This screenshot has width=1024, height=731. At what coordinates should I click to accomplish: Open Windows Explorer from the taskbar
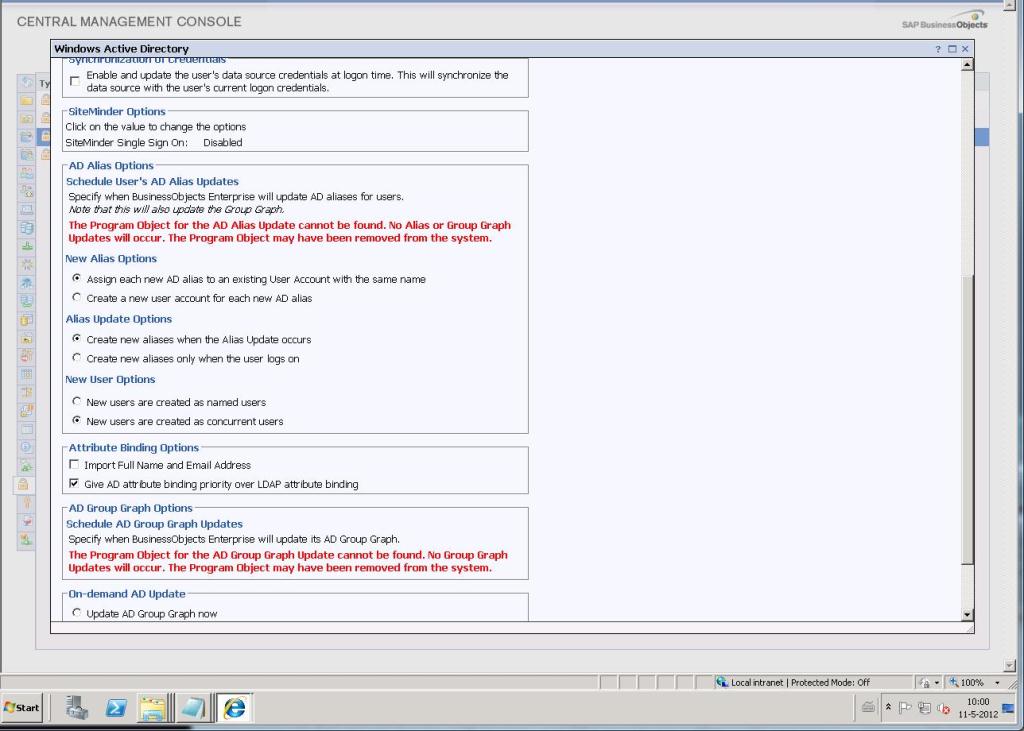153,707
